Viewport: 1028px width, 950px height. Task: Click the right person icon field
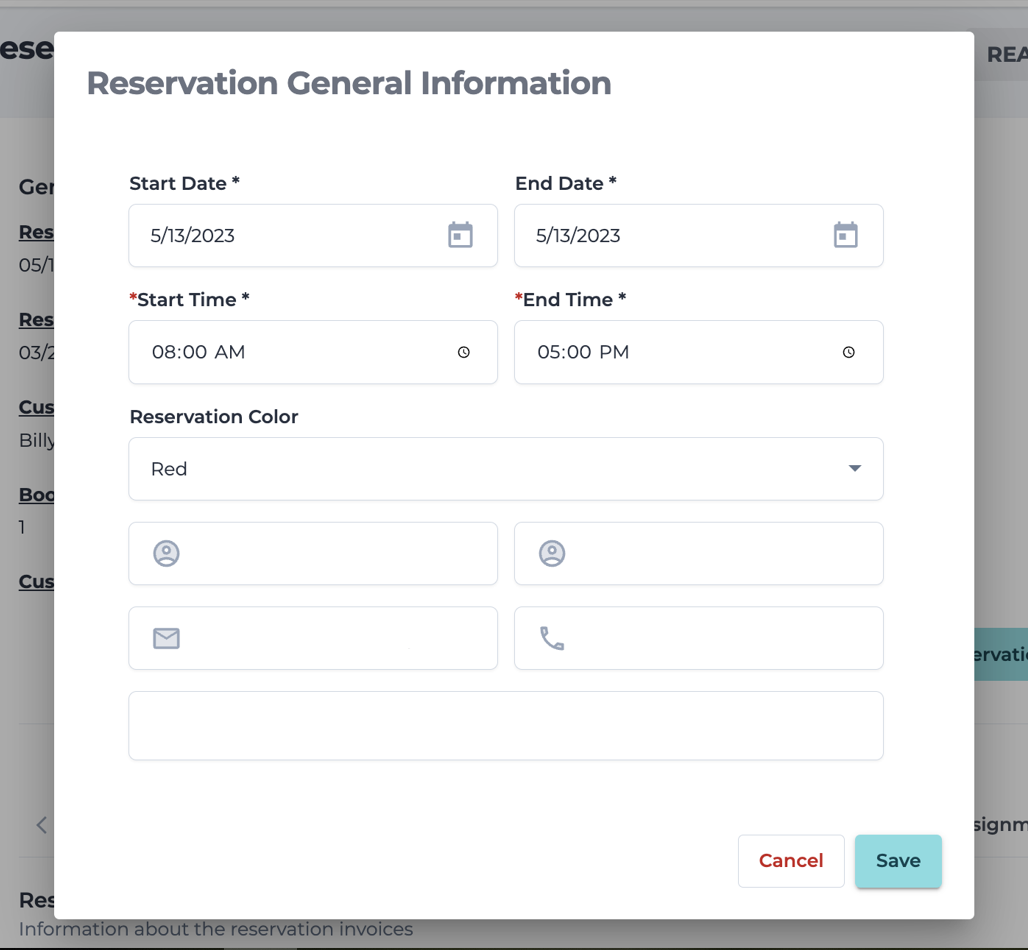point(698,553)
